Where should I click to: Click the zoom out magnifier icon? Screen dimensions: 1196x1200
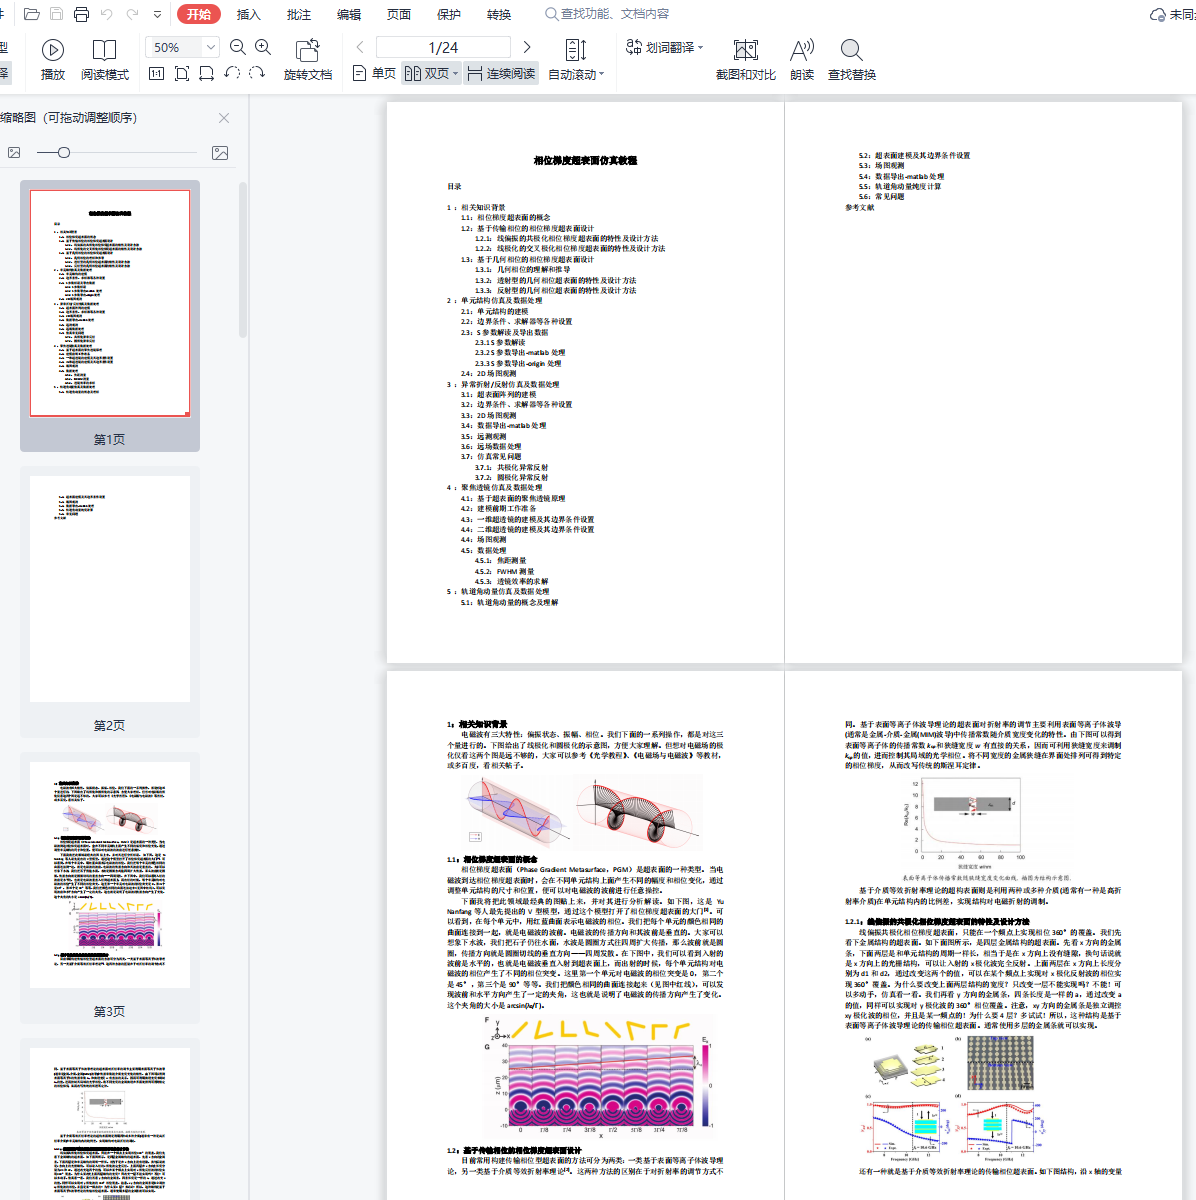point(238,47)
